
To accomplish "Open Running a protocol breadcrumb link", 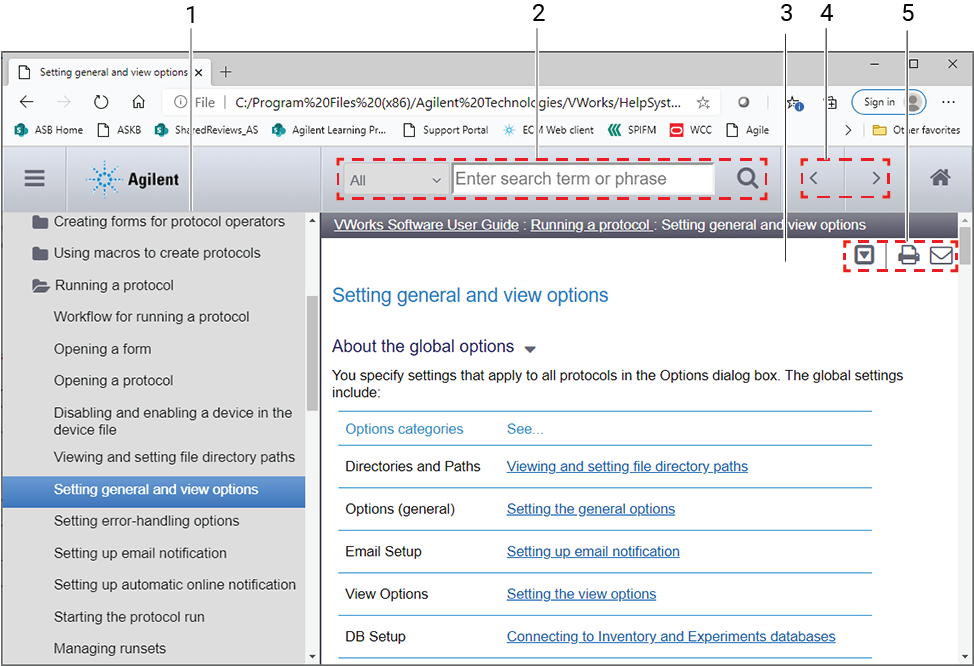I will 589,225.
